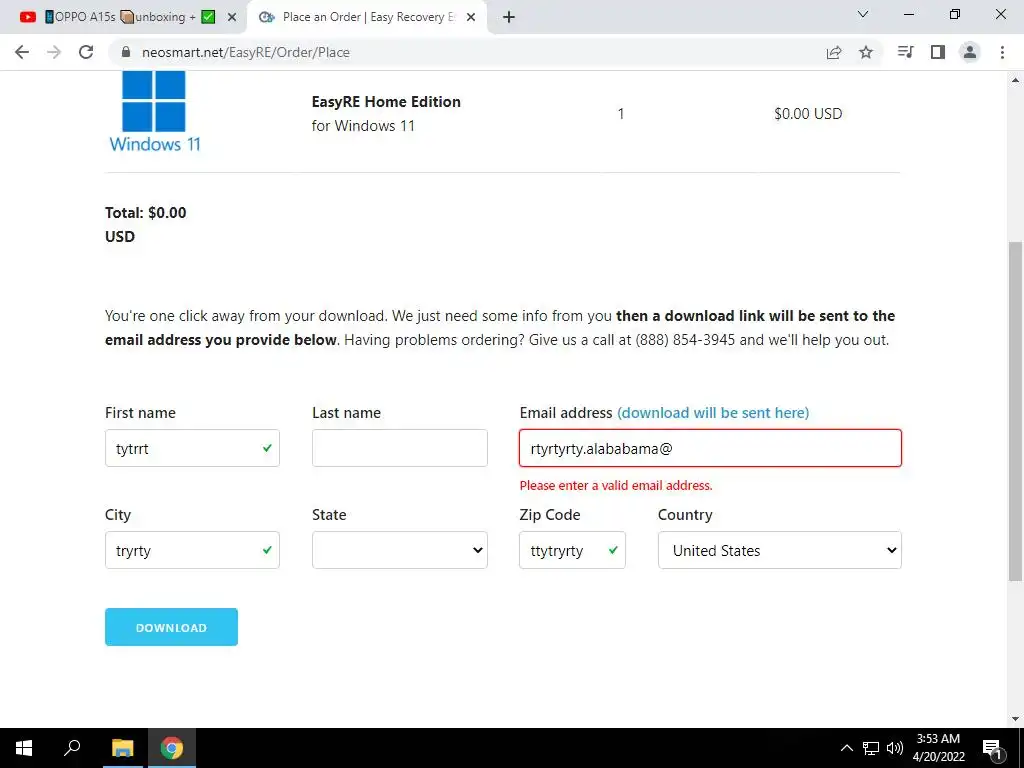Click scrollbar down arrow
Viewport: 1024px width, 768px height.
[1015, 719]
